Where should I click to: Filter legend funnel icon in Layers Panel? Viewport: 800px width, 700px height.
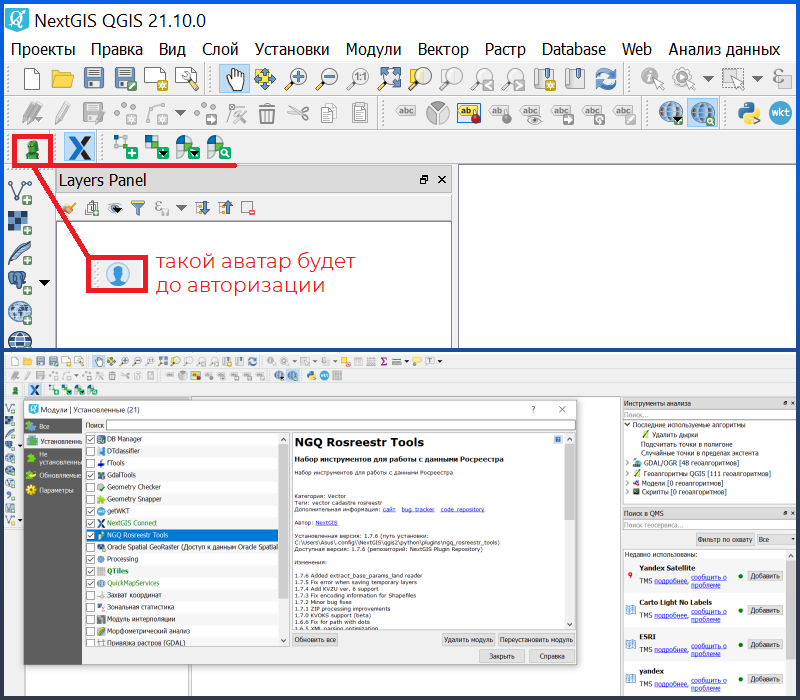click(138, 208)
